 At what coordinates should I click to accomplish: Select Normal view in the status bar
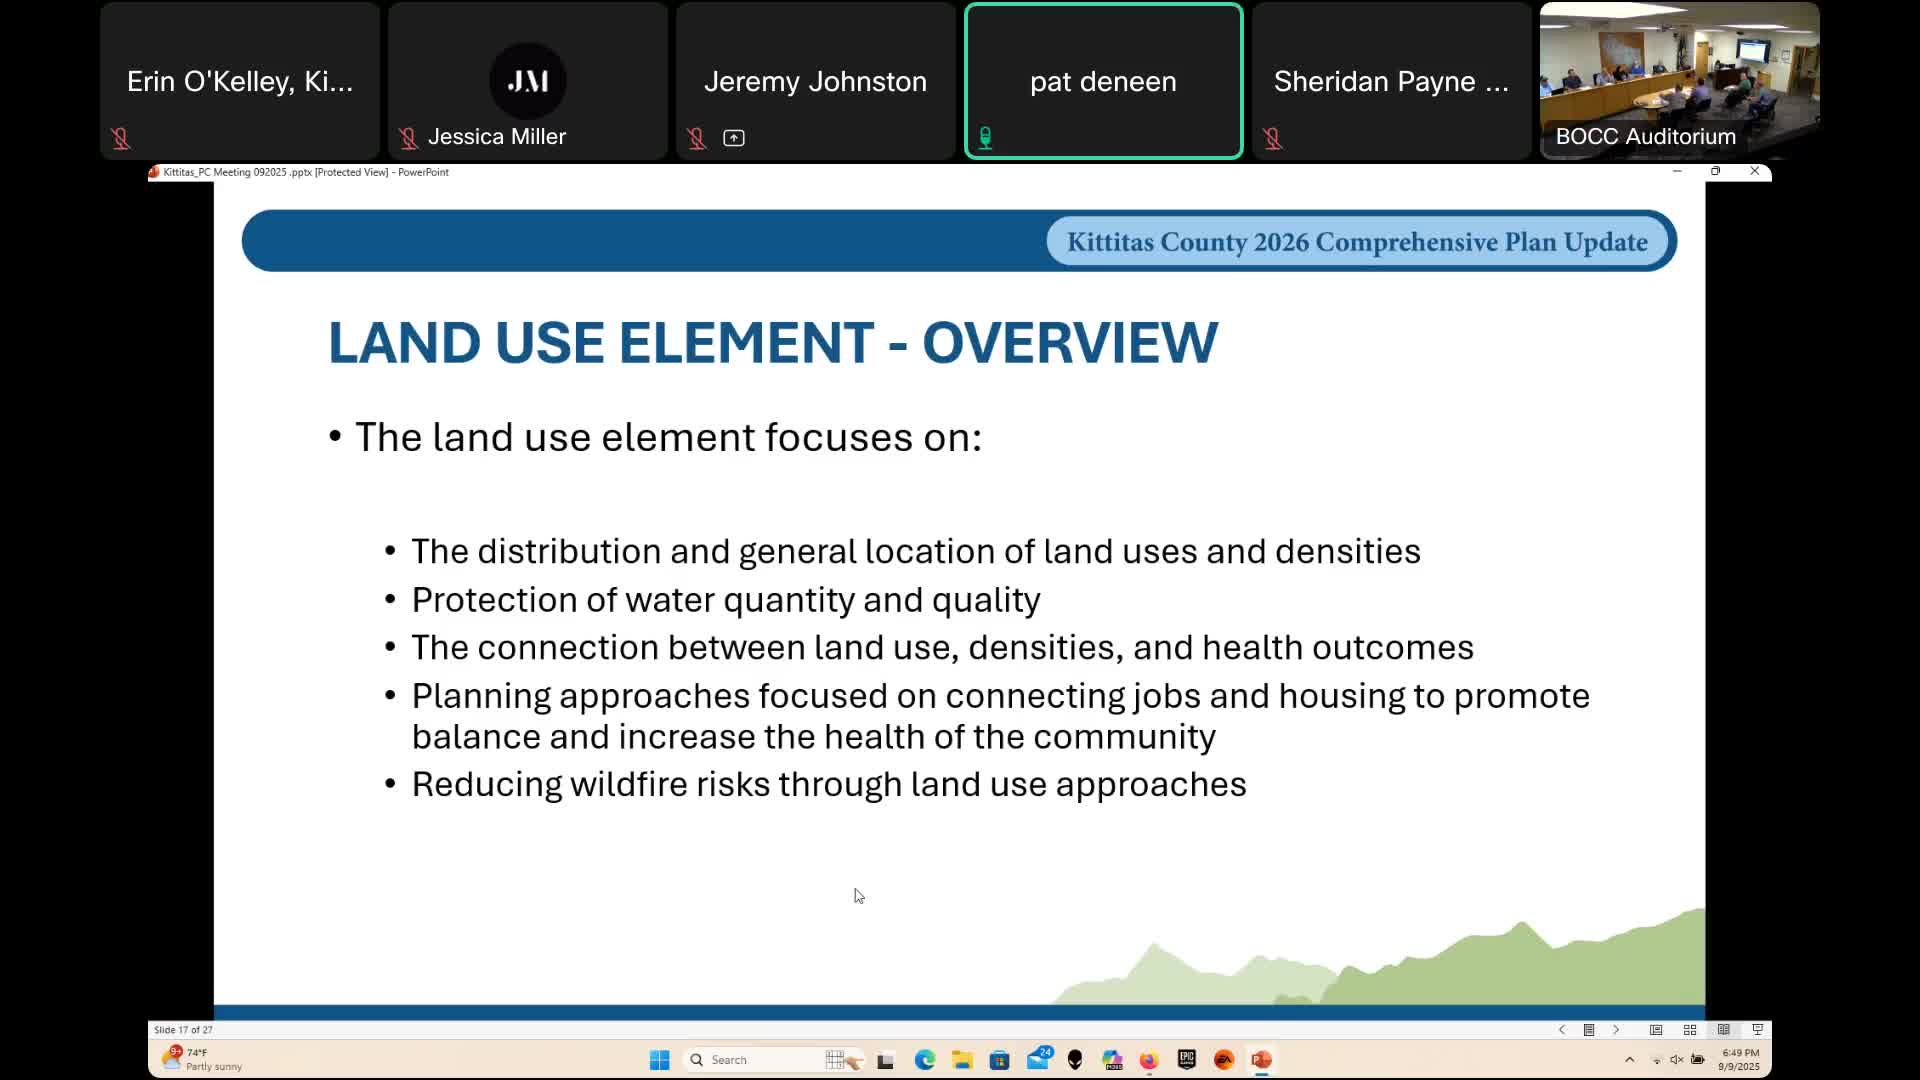1657,1029
